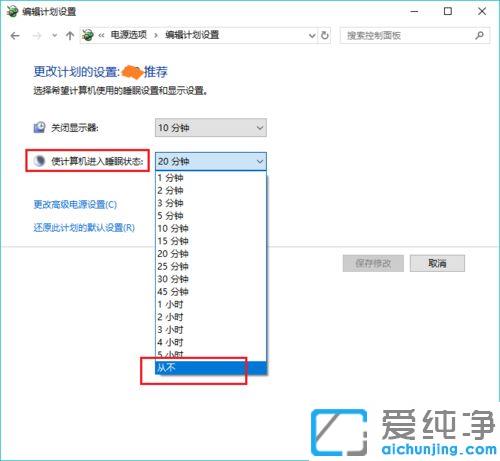Screen dimensions: 500x461
Task: Click the moon icon beside sleep setting
Action: [x=39, y=161]
